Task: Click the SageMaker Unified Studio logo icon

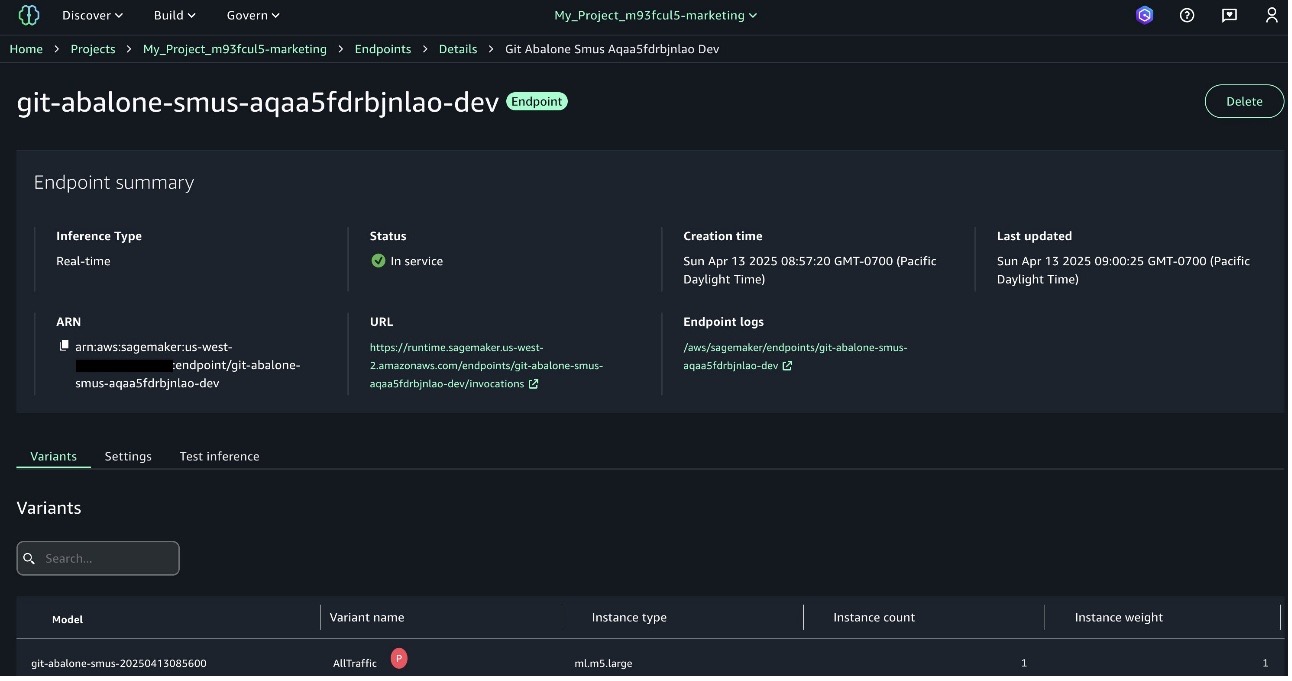Action: coord(28,15)
